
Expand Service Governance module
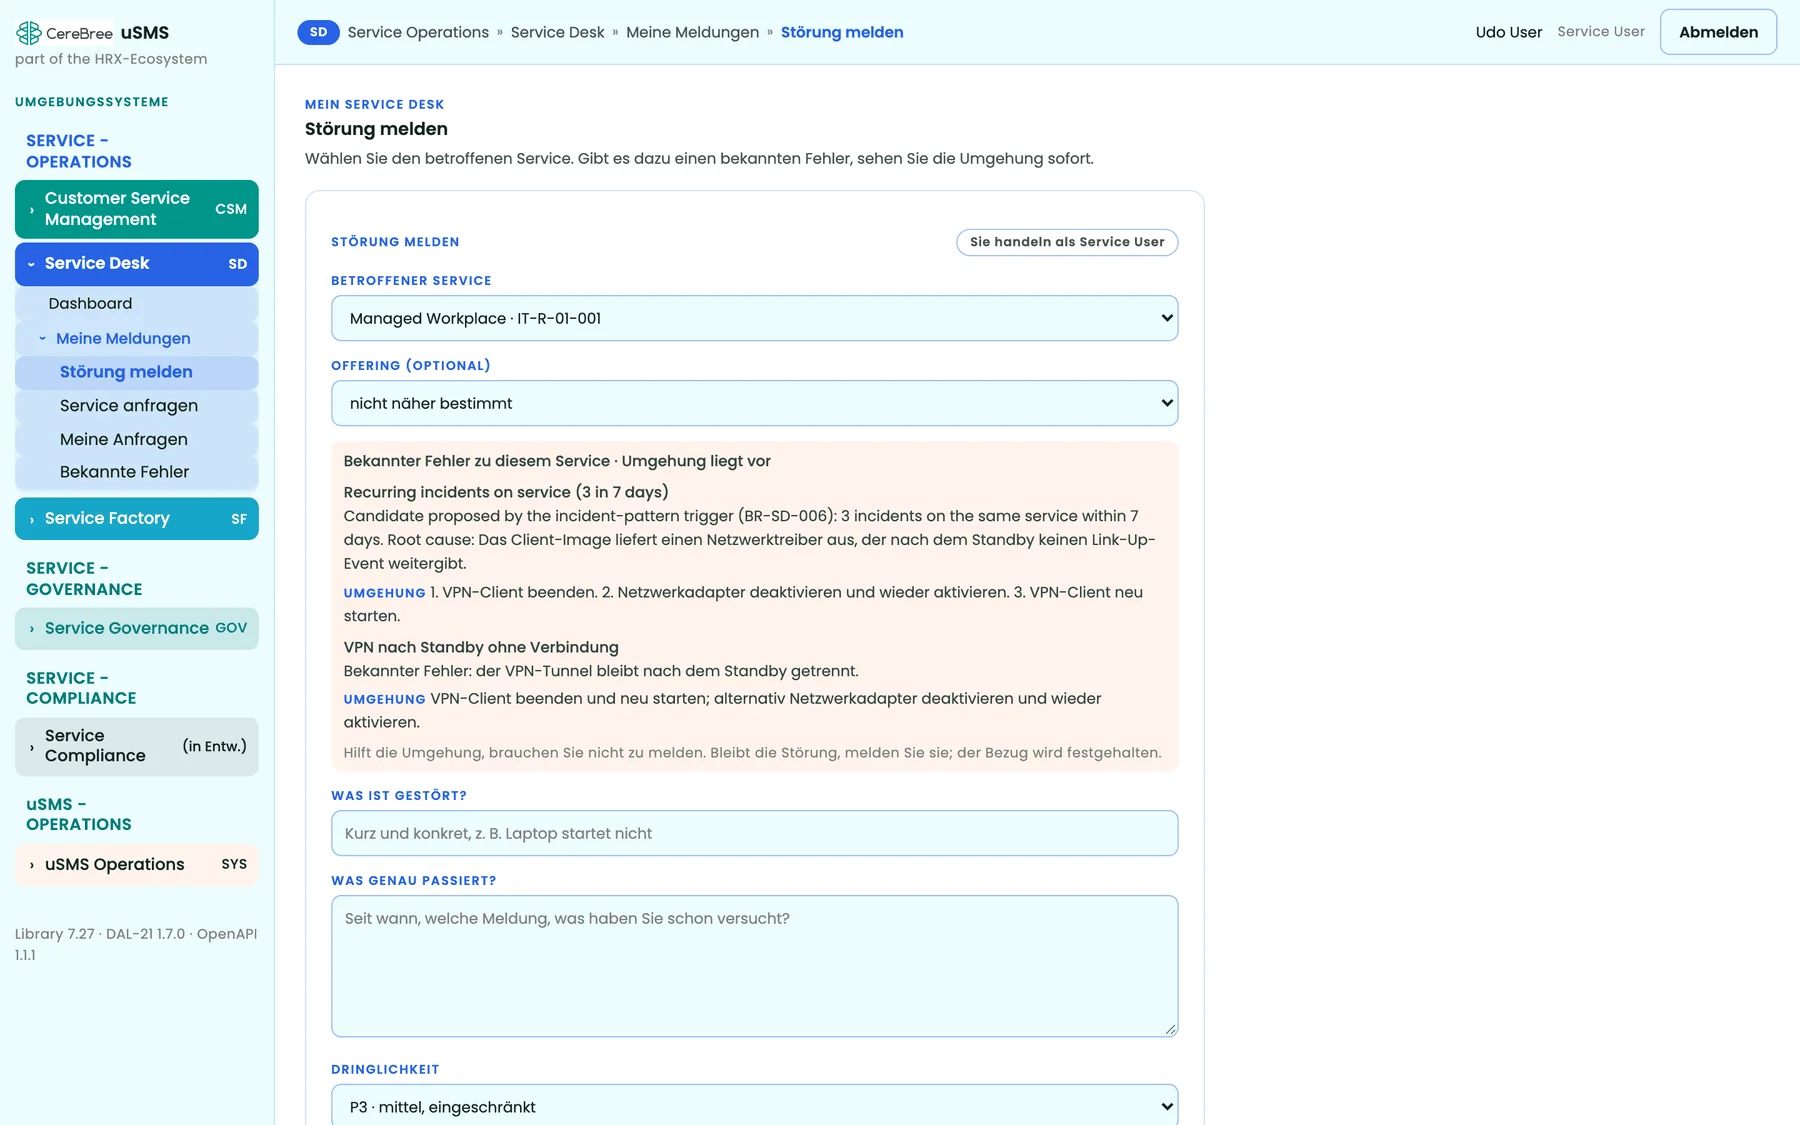click(x=137, y=629)
